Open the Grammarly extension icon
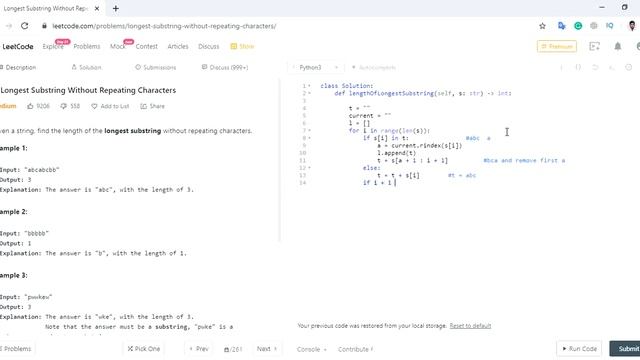640x360 pixels. (578, 26)
